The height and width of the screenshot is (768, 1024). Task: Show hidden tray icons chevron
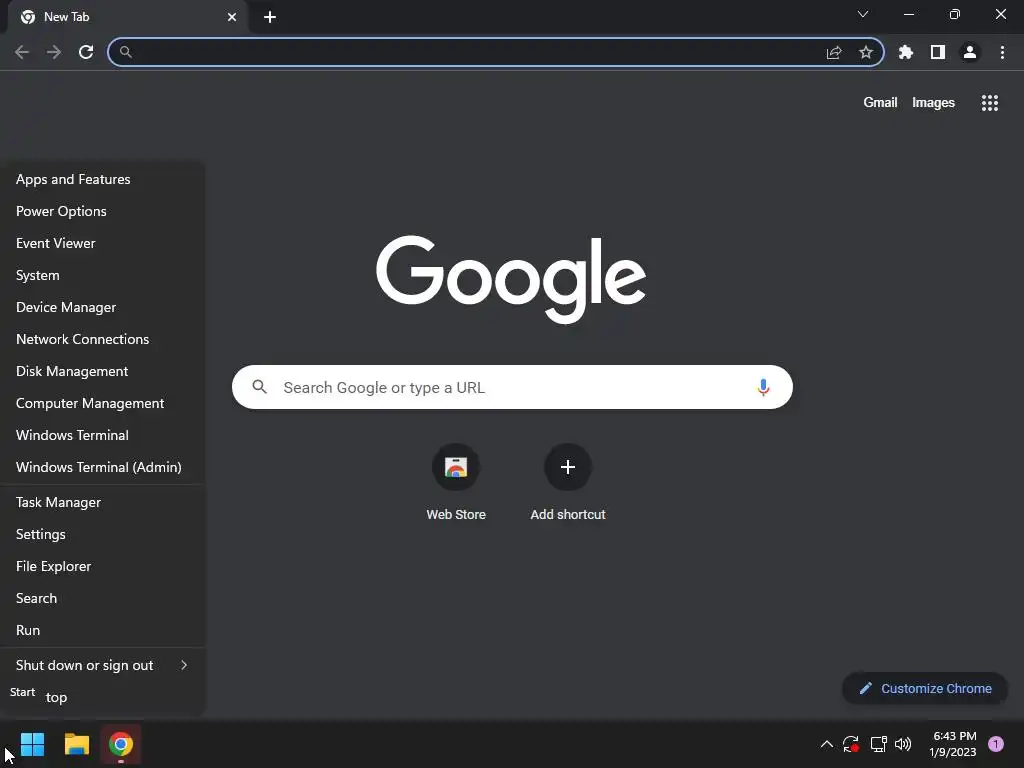pyautogui.click(x=826, y=744)
